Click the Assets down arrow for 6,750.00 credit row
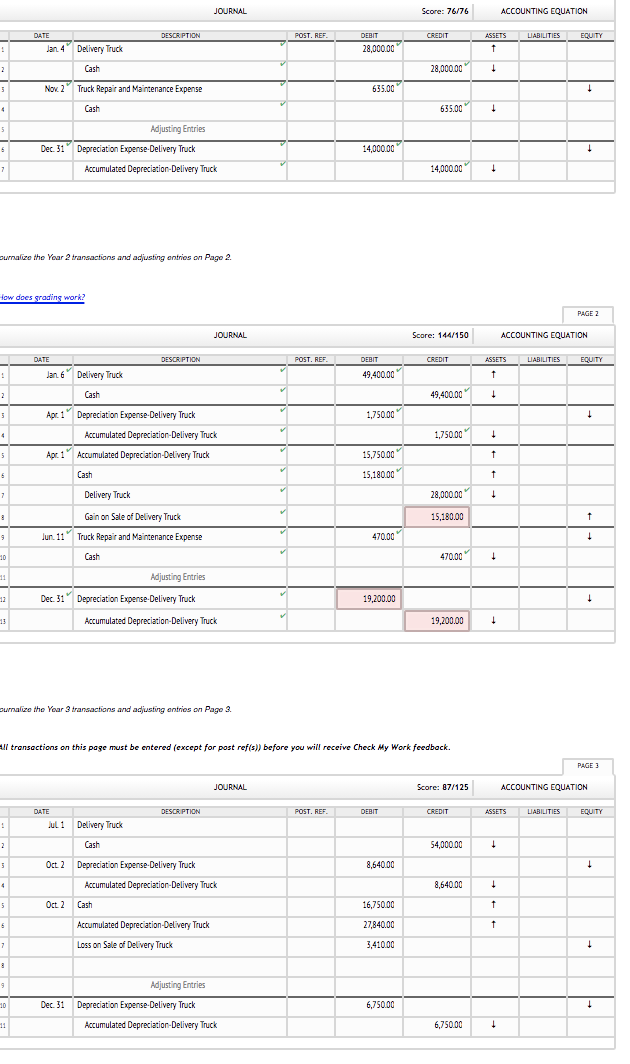630x1064 pixels. (494, 1025)
